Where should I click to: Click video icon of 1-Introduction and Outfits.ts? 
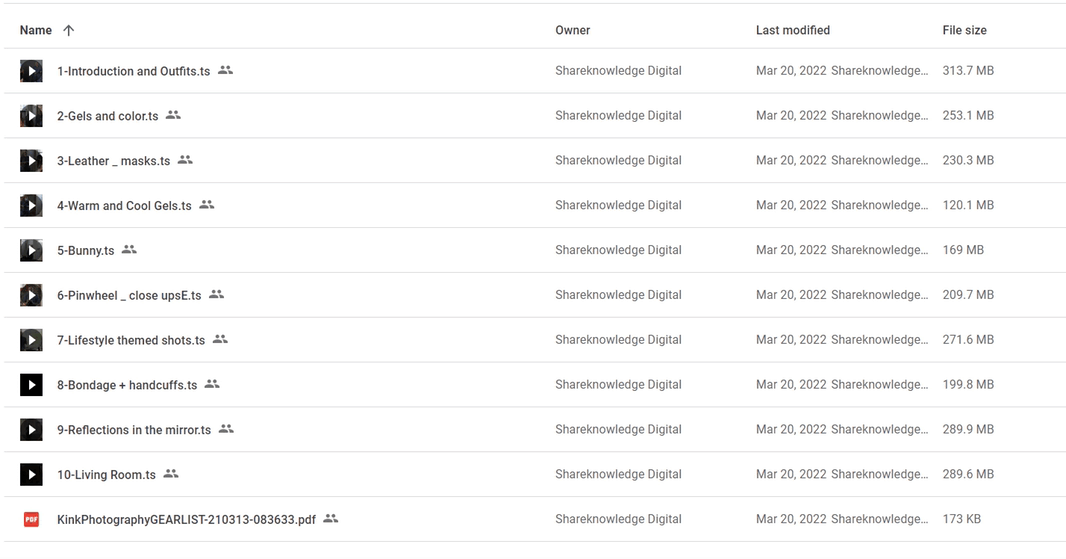31,71
